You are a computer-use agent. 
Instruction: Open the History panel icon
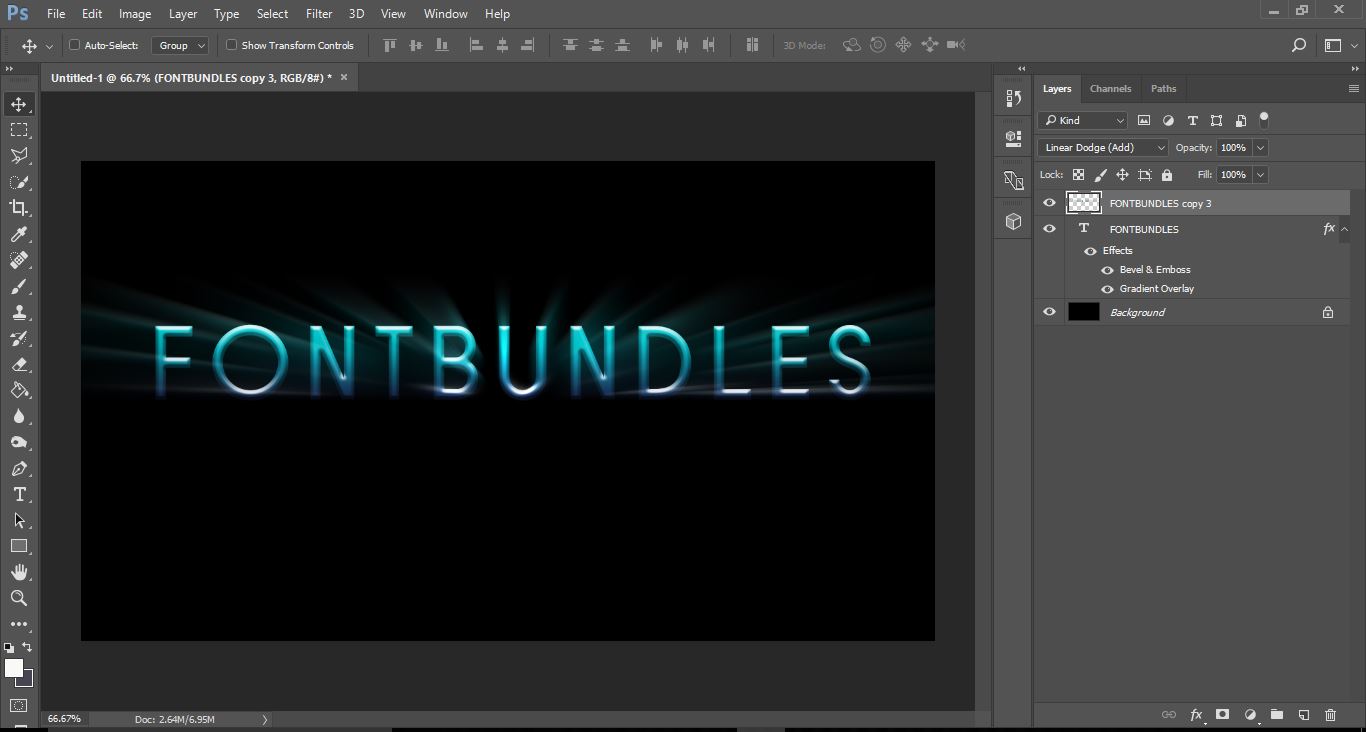(x=1013, y=98)
